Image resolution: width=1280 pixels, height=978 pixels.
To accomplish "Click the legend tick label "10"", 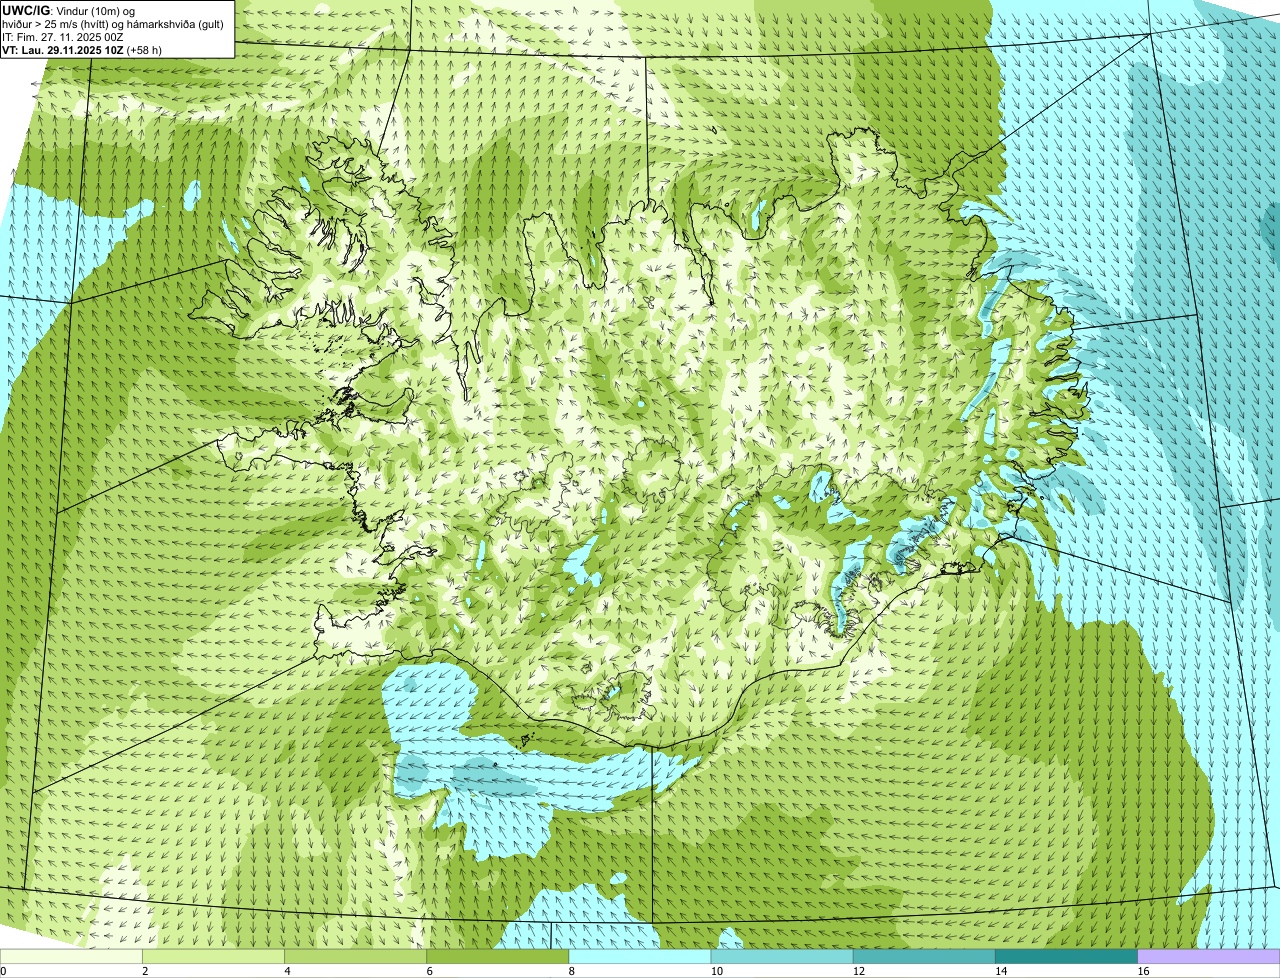I will click(717, 971).
